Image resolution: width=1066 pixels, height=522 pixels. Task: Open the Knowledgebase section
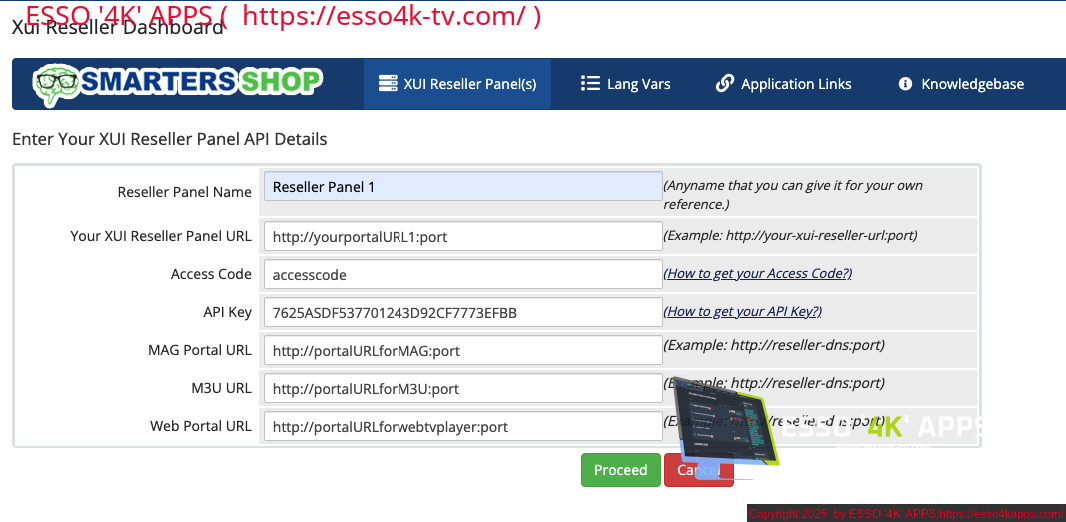pos(961,84)
